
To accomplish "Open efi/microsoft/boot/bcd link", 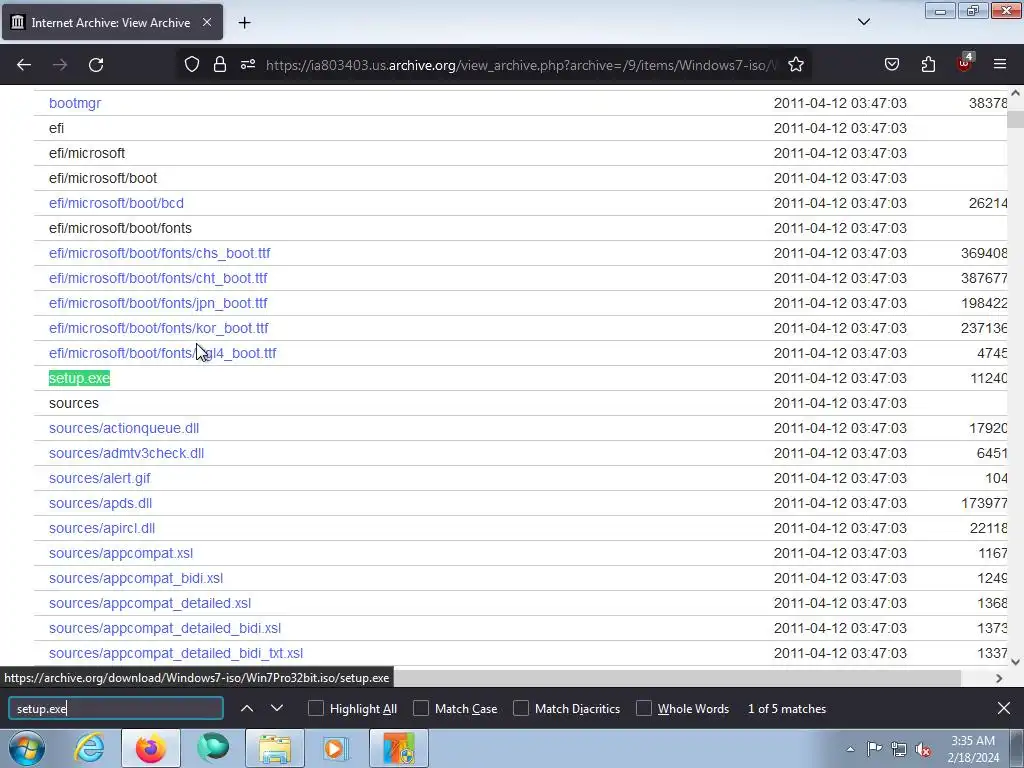I will [x=116, y=203].
